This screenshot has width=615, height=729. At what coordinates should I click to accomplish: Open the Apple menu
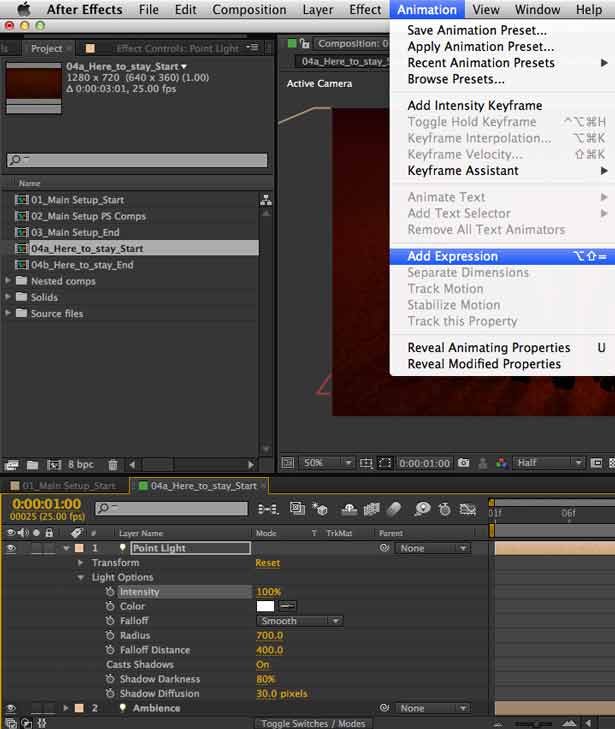tap(24, 9)
